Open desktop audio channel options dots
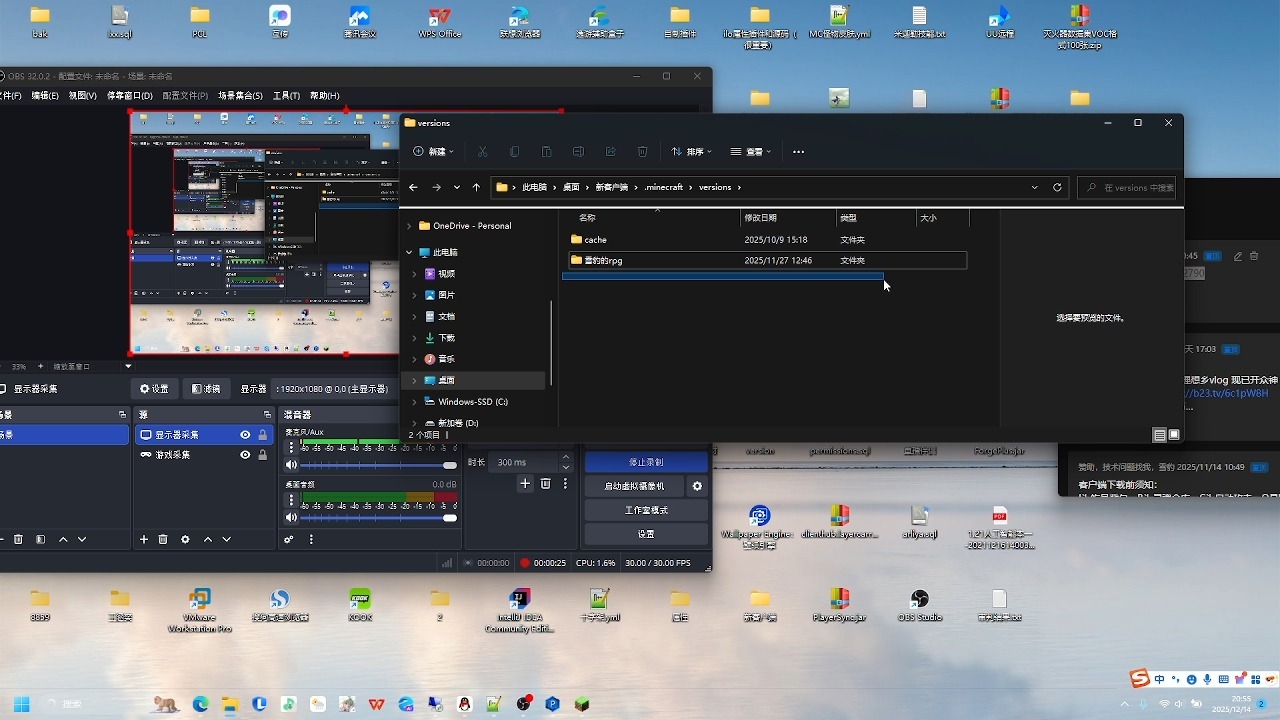 (290, 498)
